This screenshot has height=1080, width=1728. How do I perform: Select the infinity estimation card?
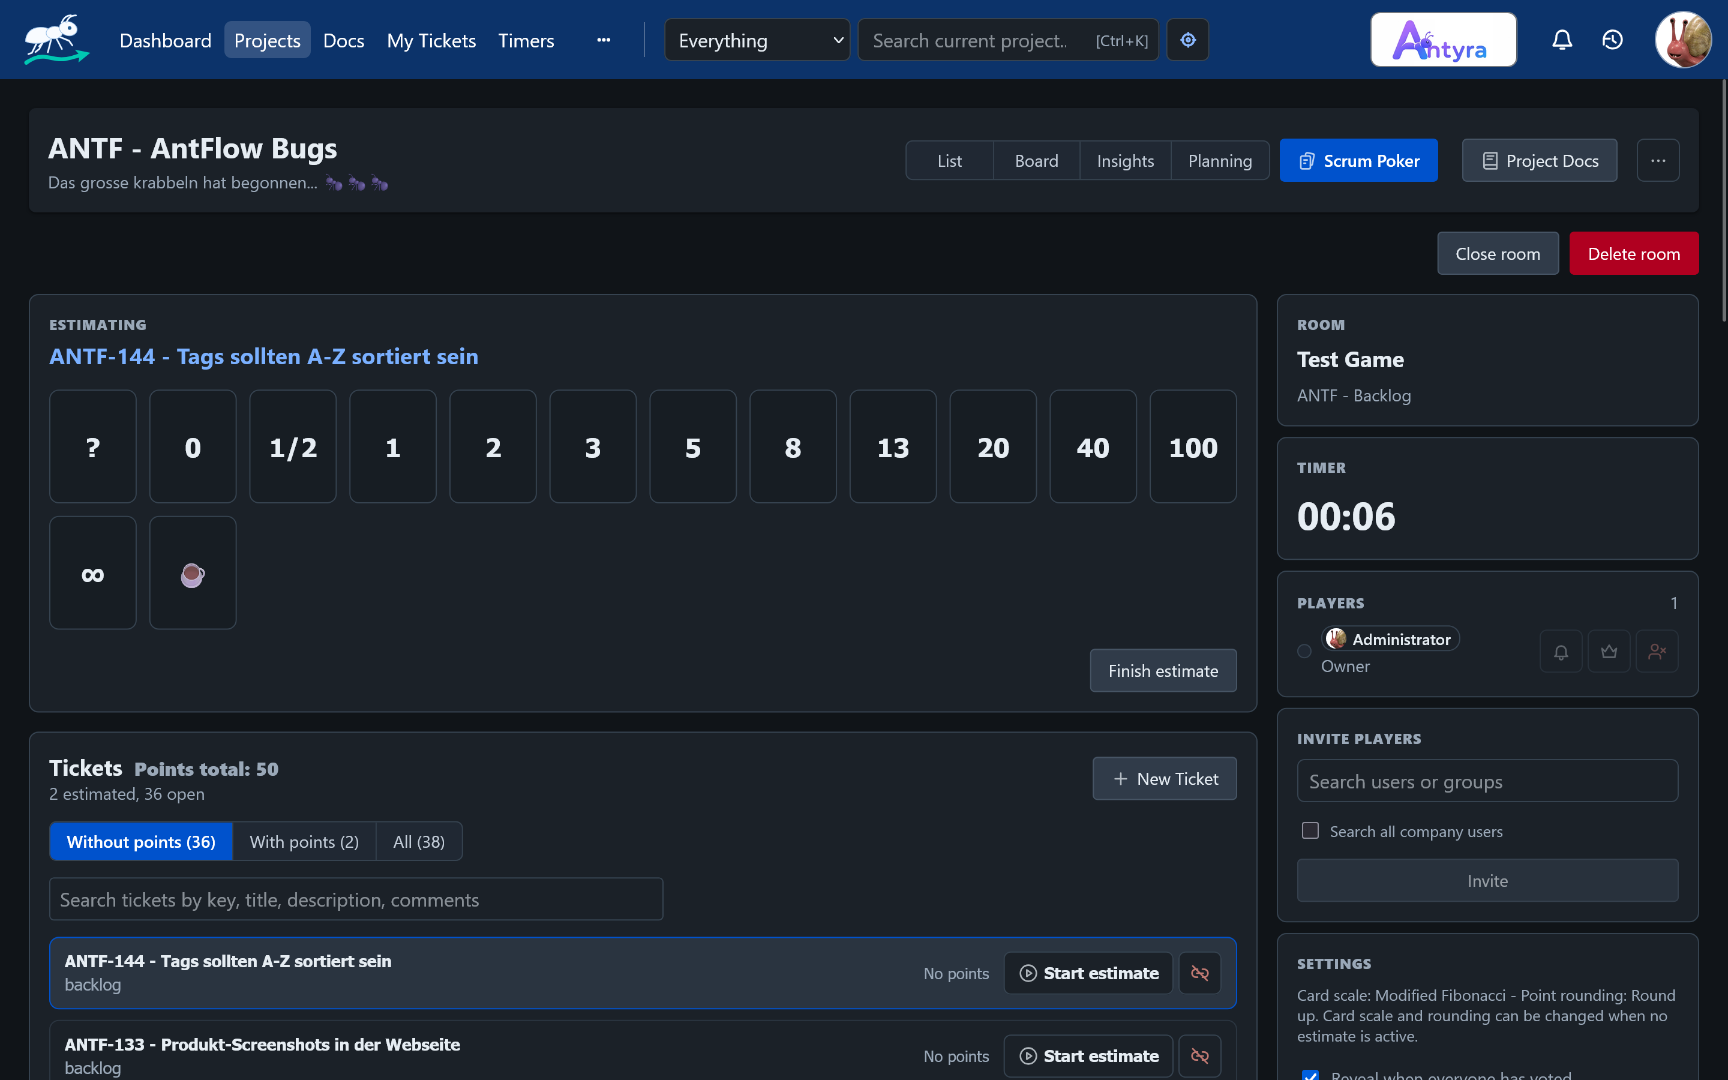pos(93,573)
